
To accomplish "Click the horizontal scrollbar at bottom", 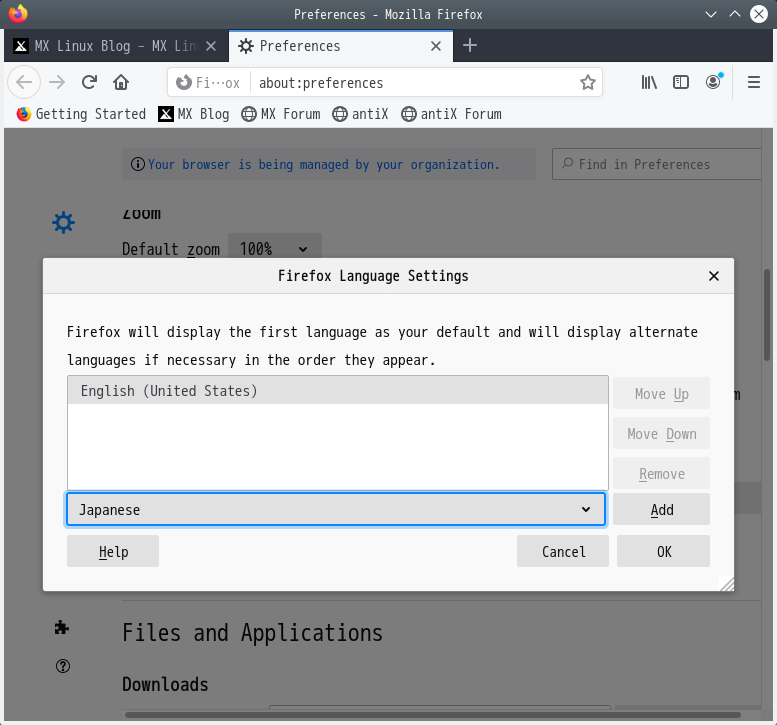I will point(433,715).
